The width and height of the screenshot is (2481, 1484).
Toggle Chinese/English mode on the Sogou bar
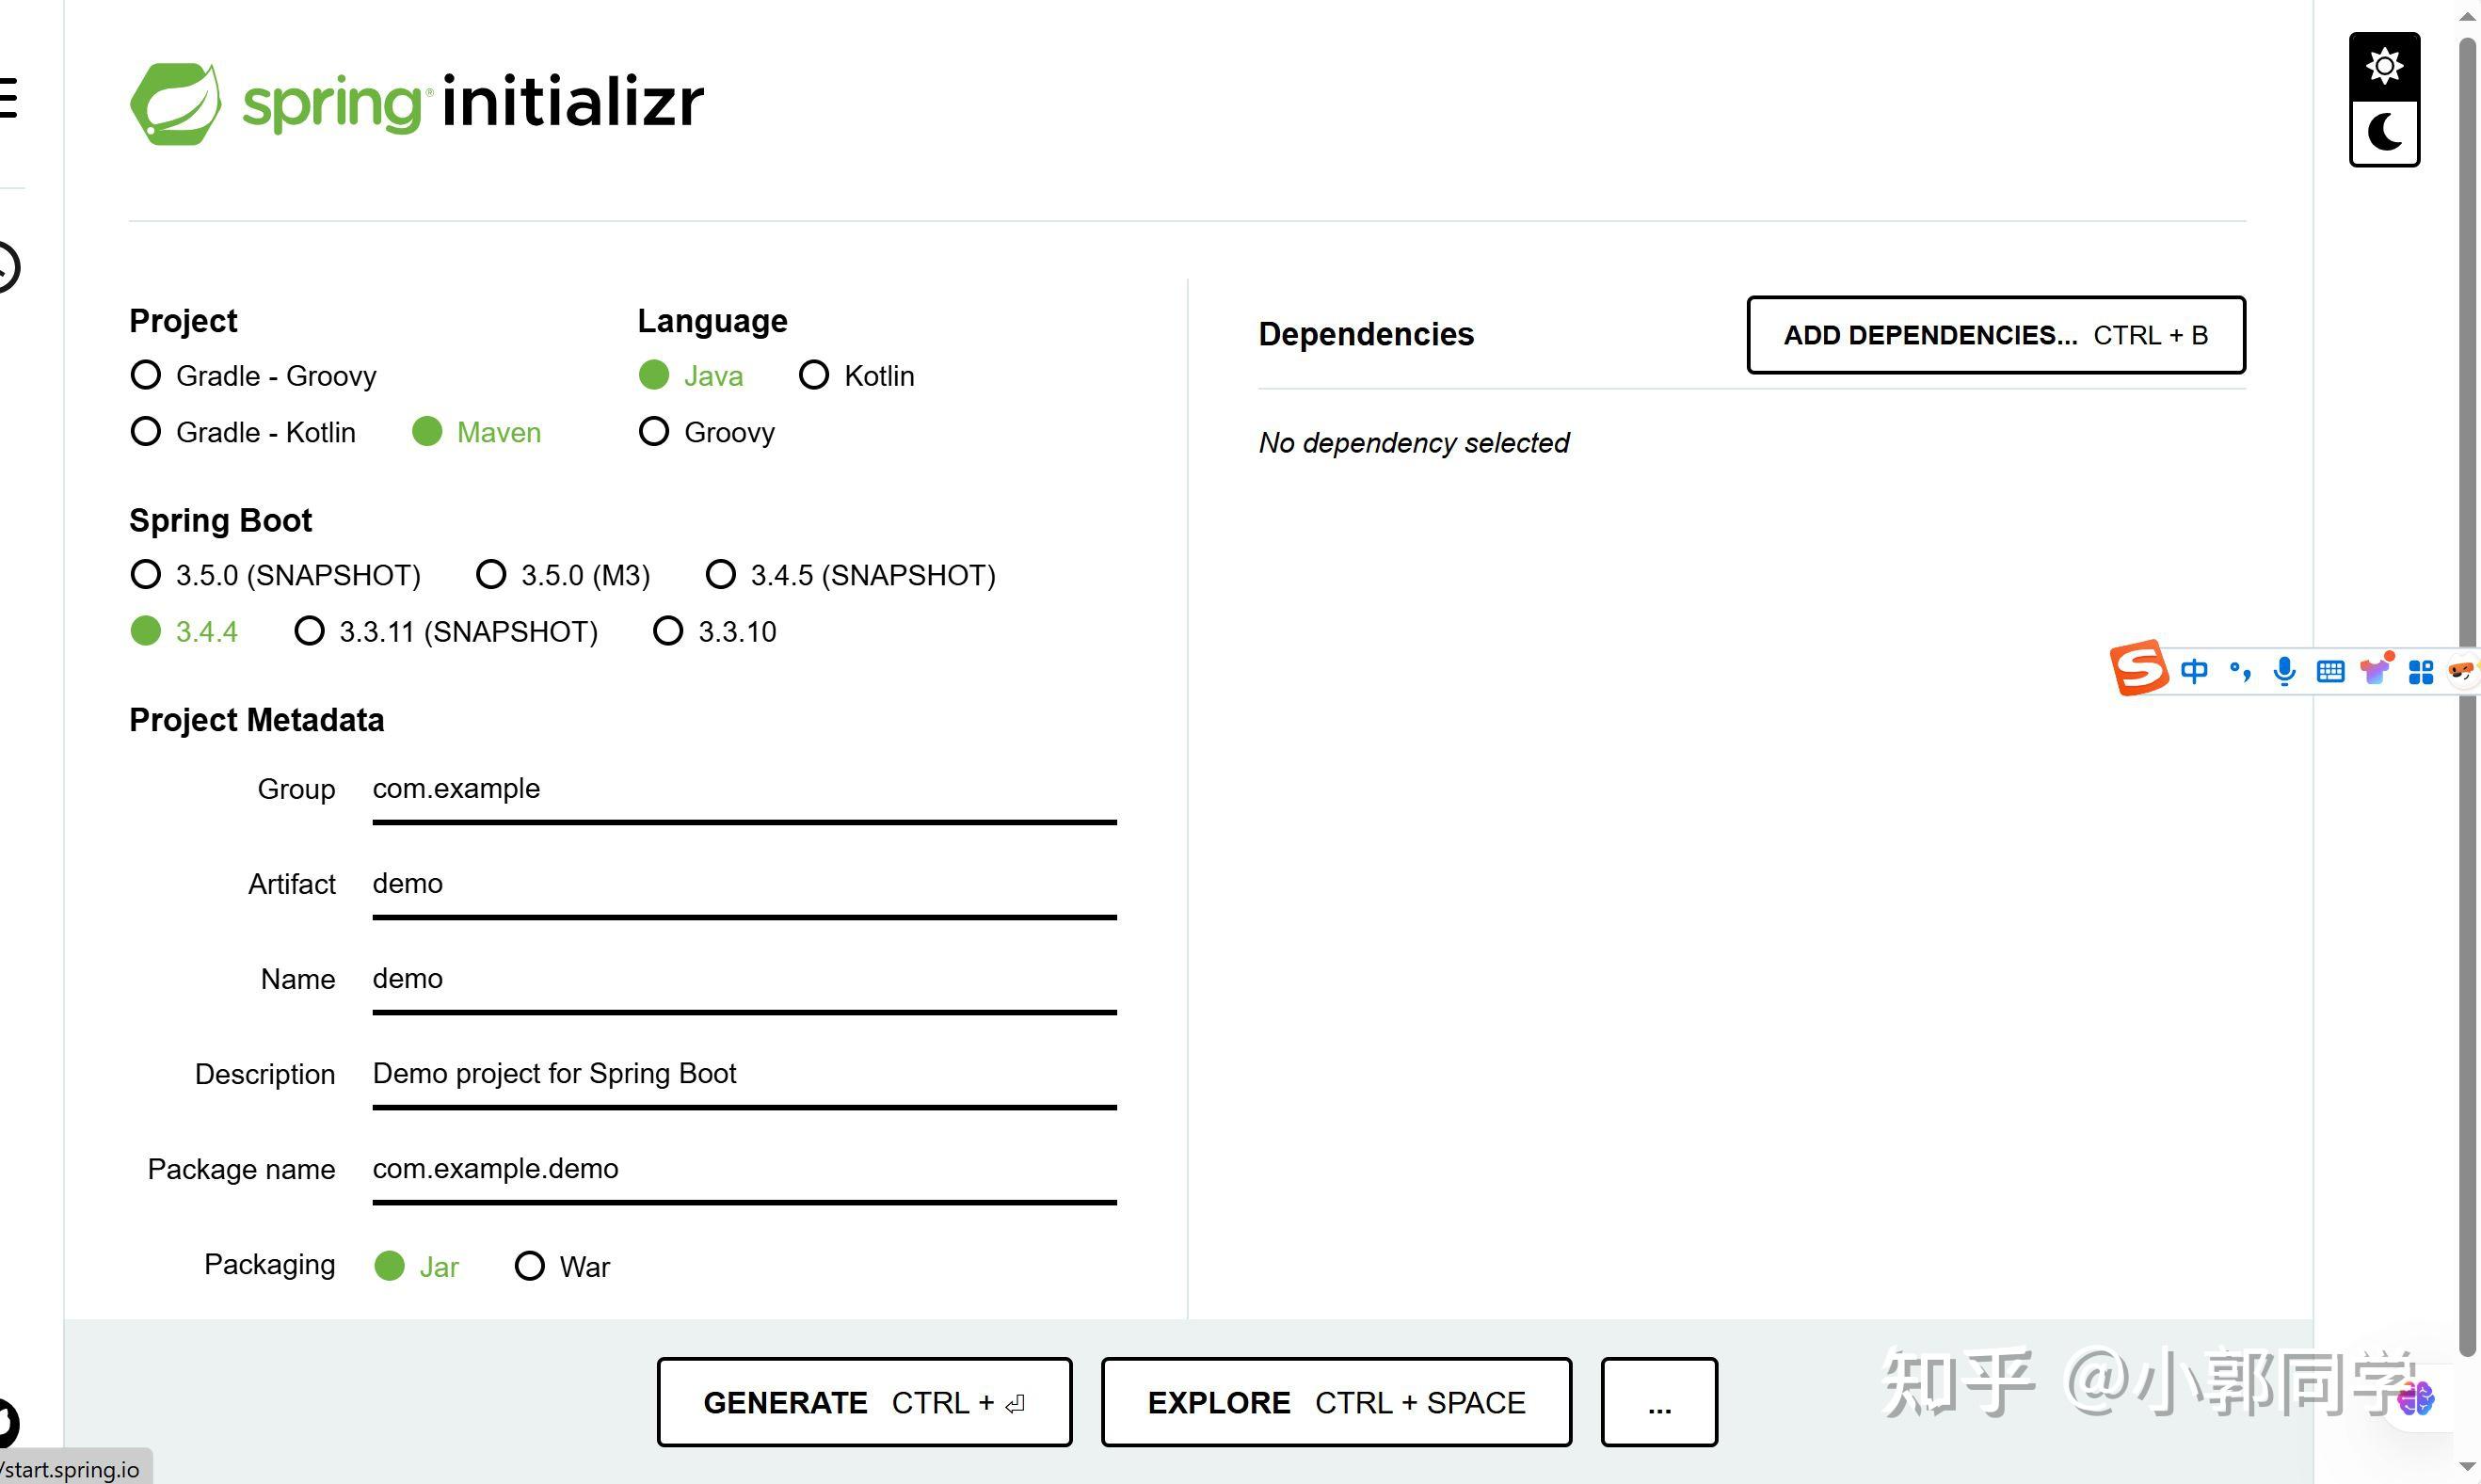point(2194,671)
